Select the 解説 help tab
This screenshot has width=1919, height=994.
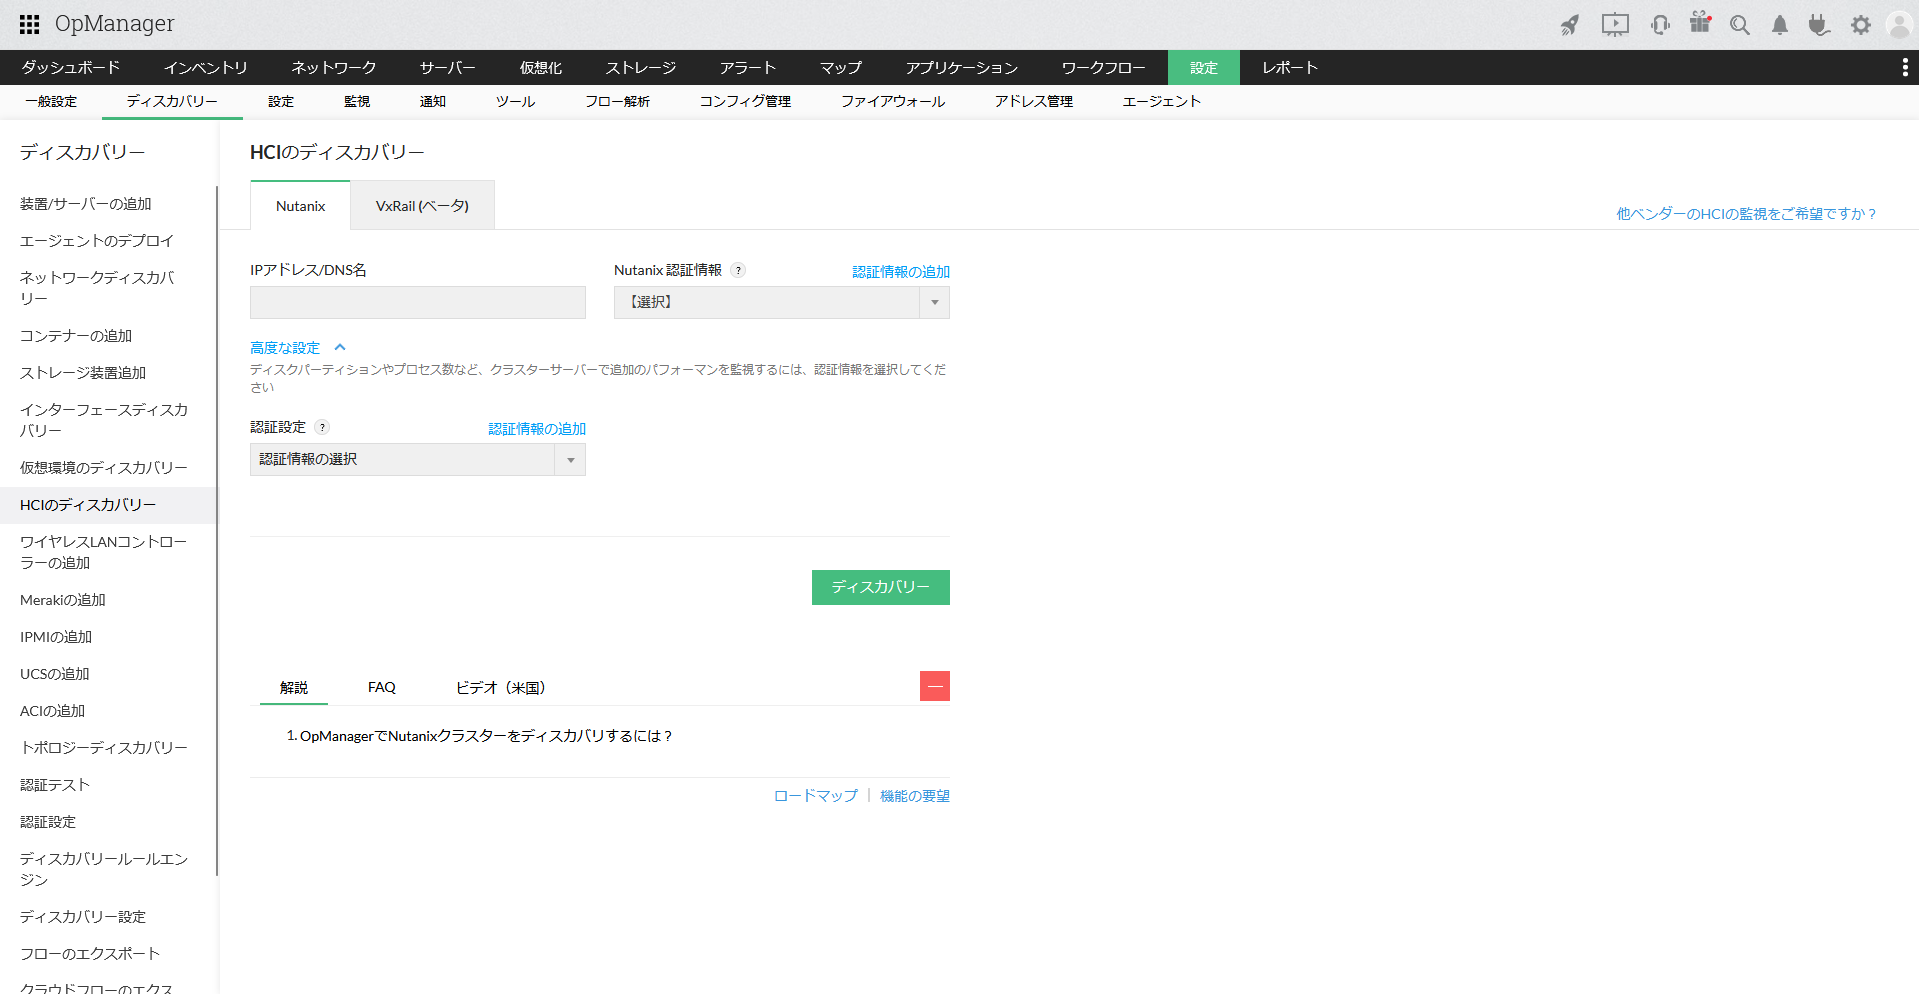point(294,687)
